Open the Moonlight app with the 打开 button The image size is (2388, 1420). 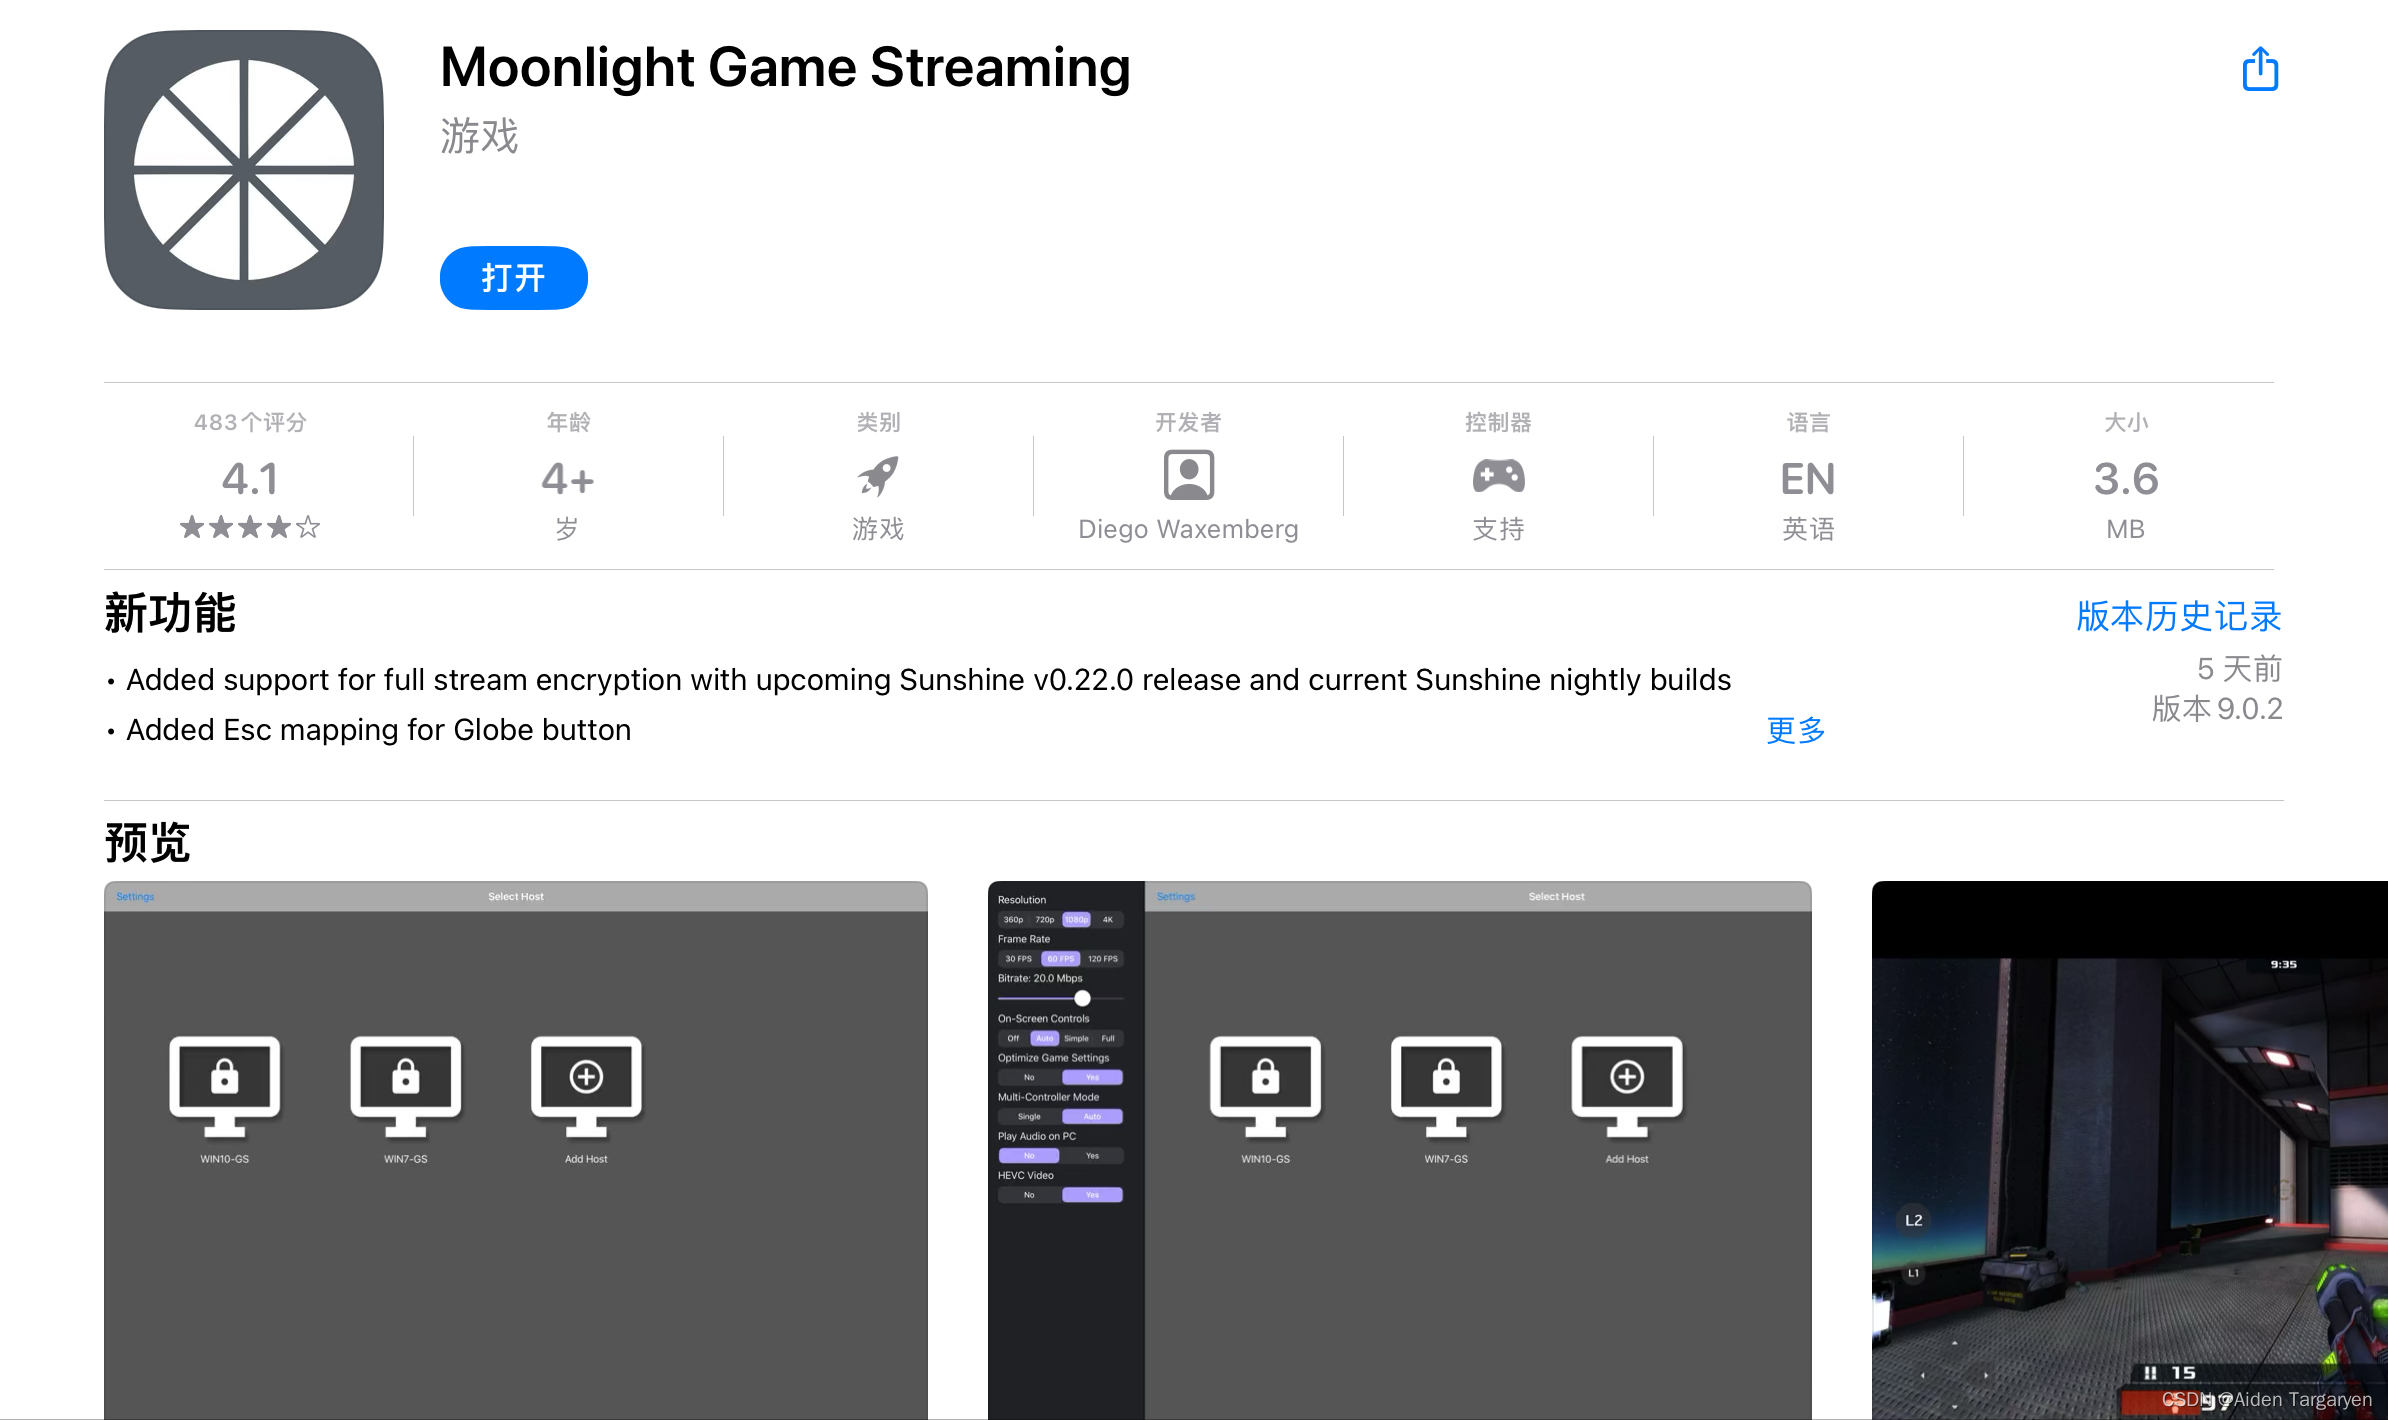(x=513, y=278)
